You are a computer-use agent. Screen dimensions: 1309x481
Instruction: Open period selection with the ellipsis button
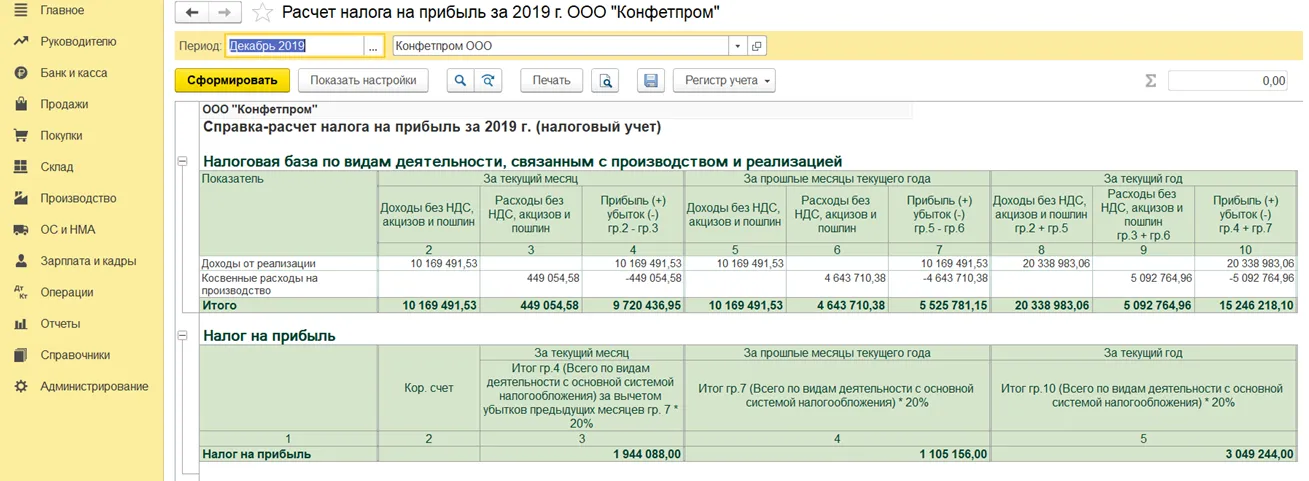coord(374,46)
